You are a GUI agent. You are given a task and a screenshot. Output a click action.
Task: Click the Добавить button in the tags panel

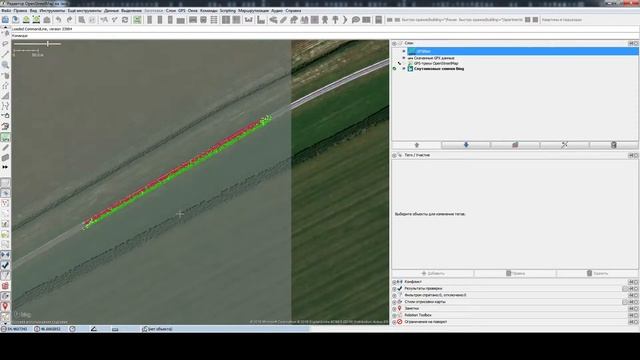[433, 273]
